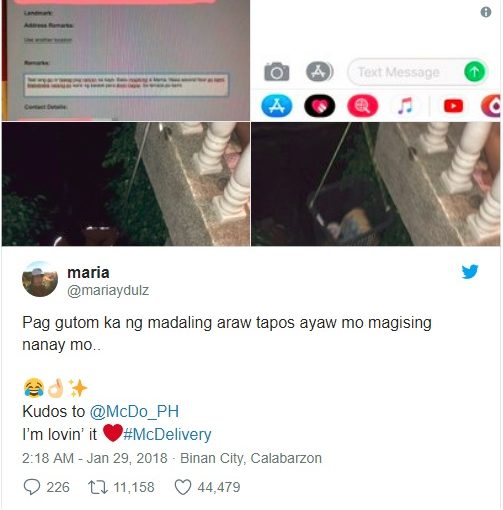Click the #McDelivery hashtag link

pos(167,434)
